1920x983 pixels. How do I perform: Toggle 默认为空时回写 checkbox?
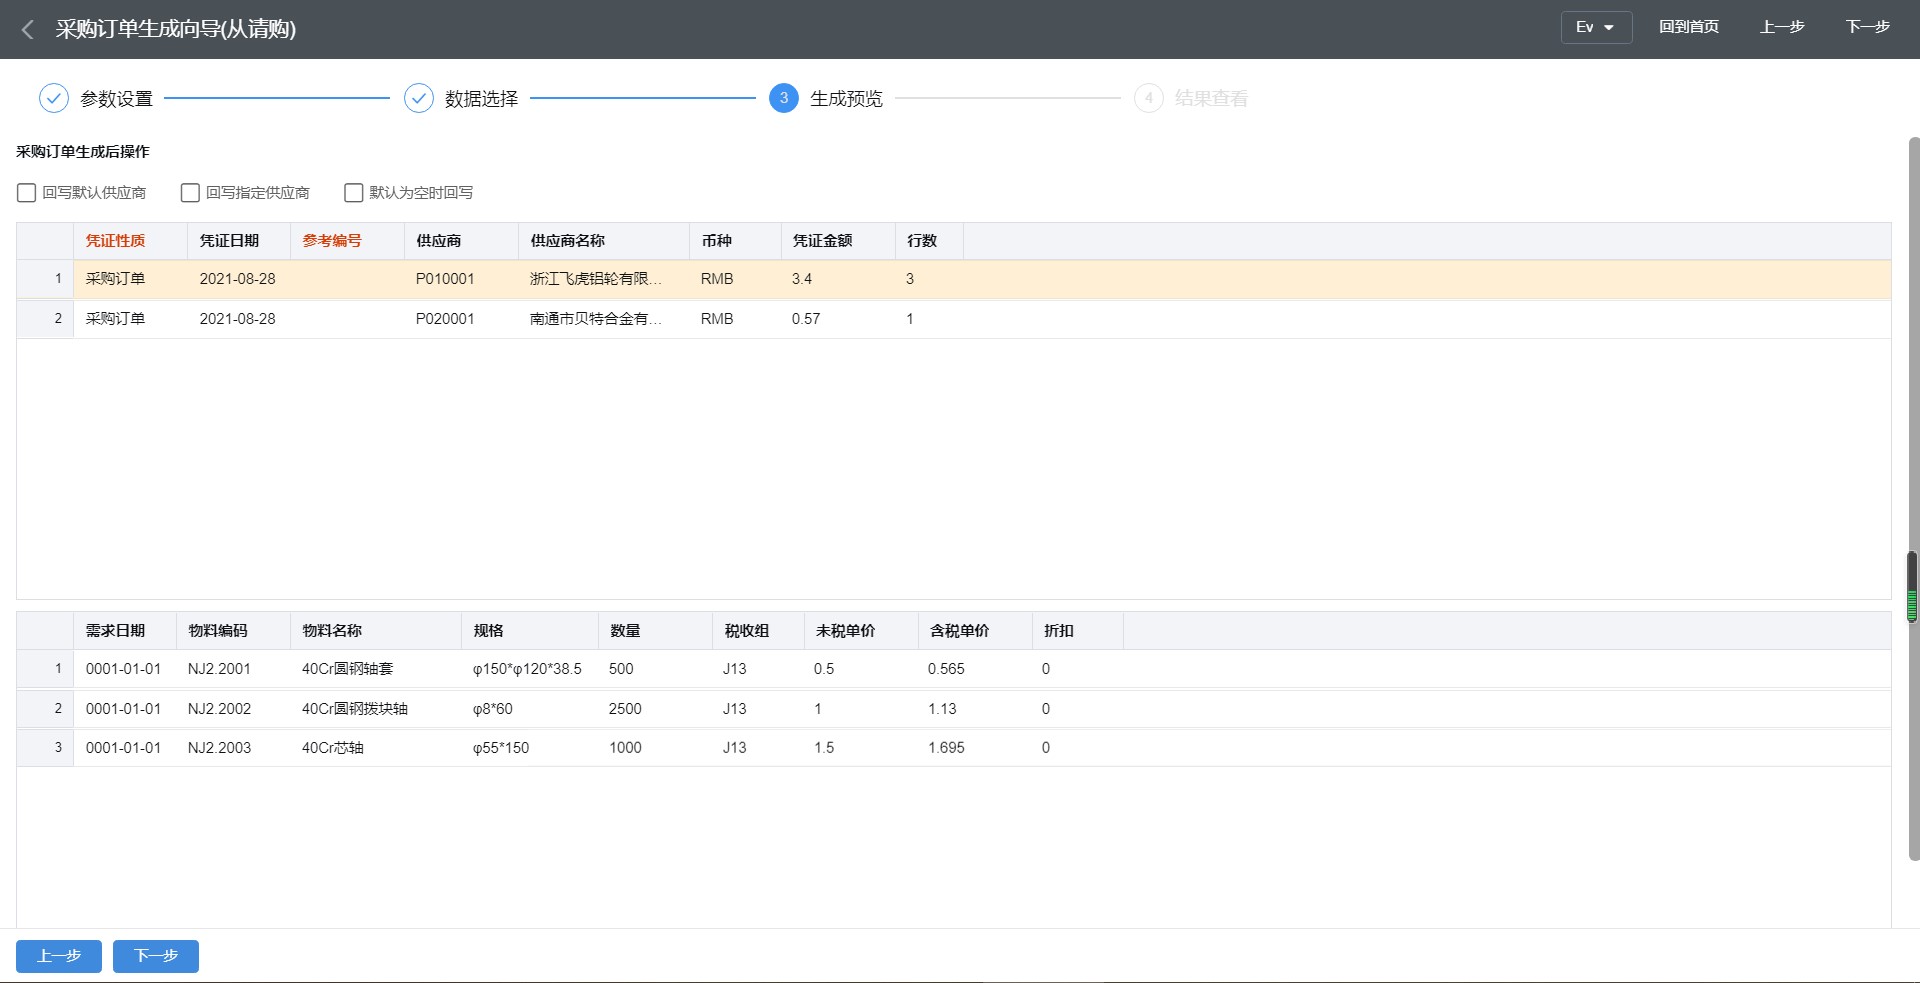354,193
